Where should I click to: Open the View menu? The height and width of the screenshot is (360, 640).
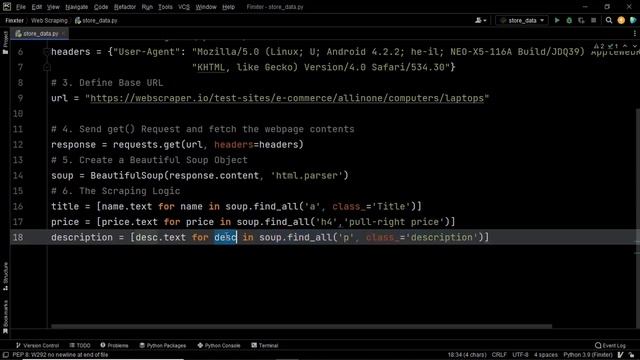pos(53,7)
